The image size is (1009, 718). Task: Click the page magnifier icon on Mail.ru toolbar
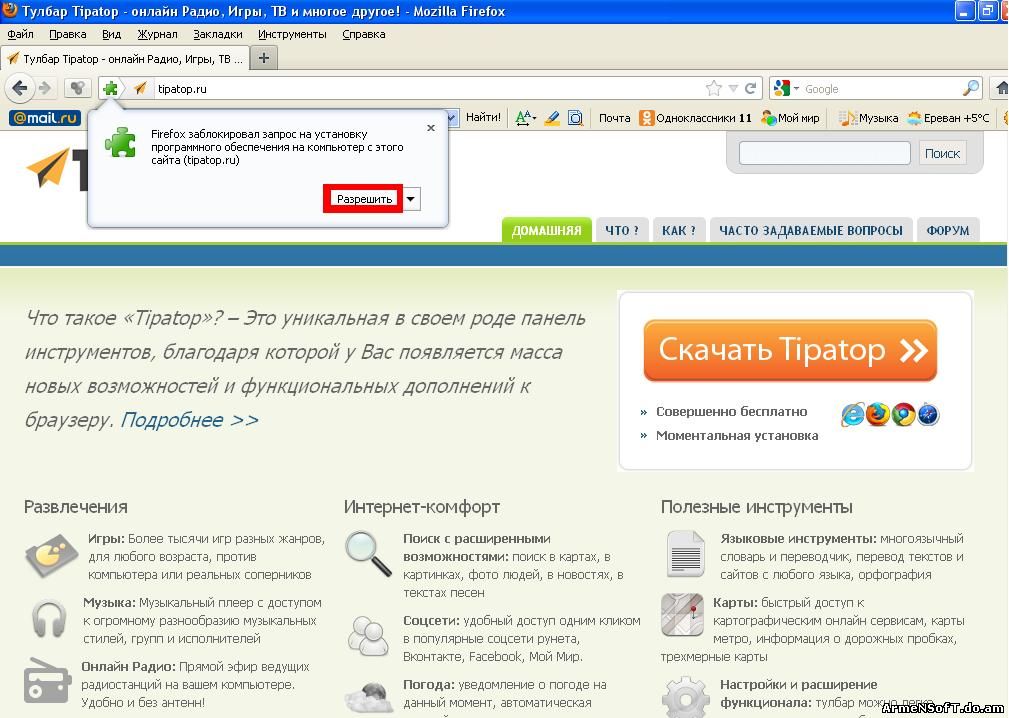575,118
